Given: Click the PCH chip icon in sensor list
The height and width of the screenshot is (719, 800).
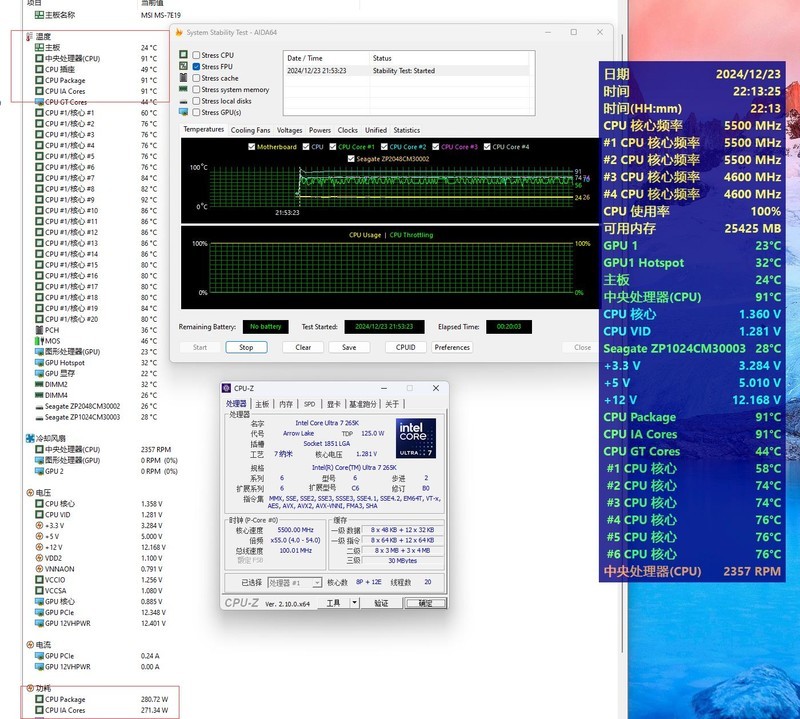Looking at the screenshot, I should [38, 330].
